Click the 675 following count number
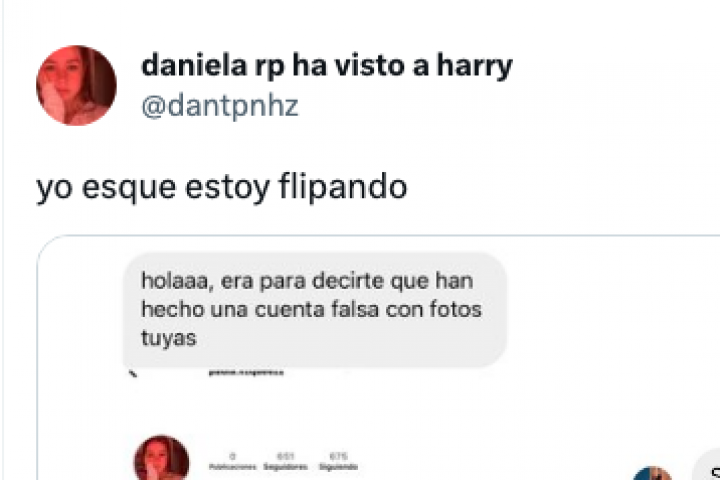Image resolution: width=720 pixels, height=480 pixels. (338, 456)
